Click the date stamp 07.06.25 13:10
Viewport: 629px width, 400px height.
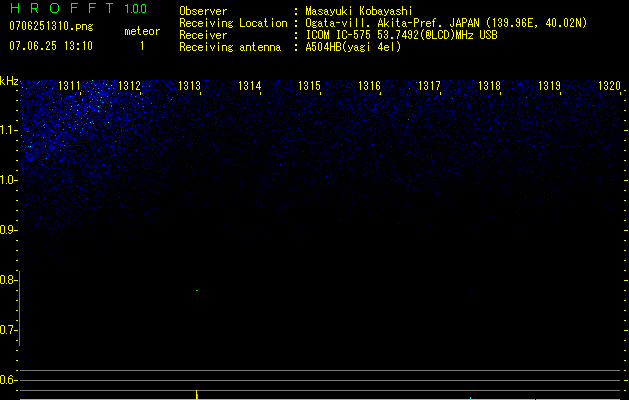coord(51,46)
